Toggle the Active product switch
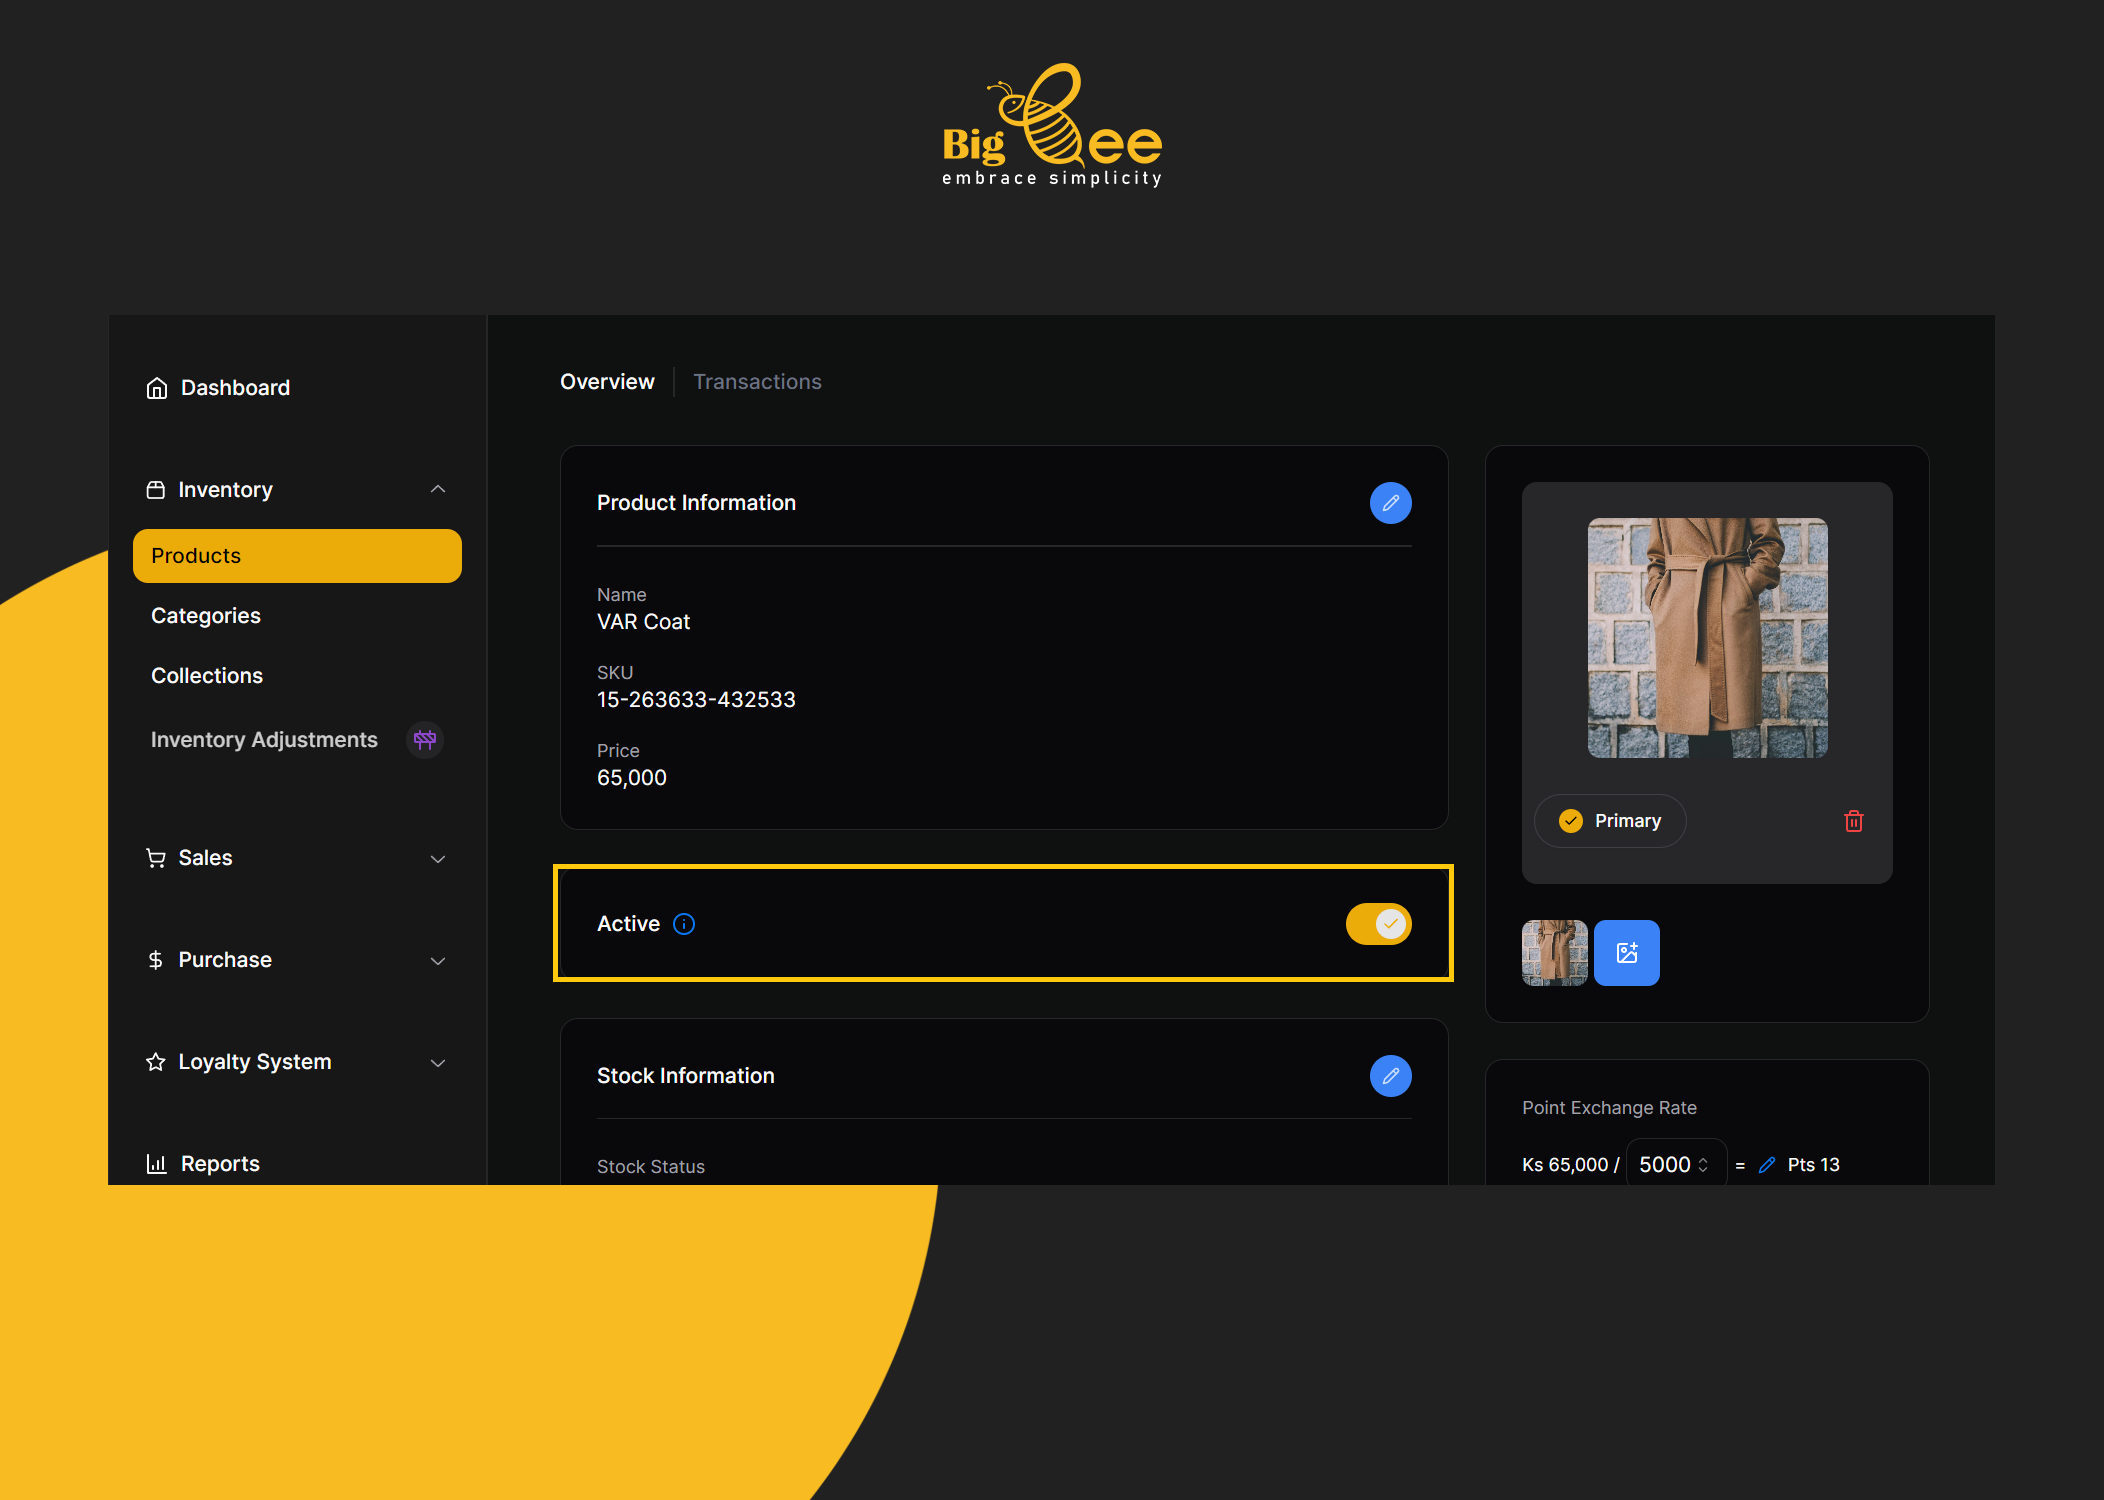 1378,924
